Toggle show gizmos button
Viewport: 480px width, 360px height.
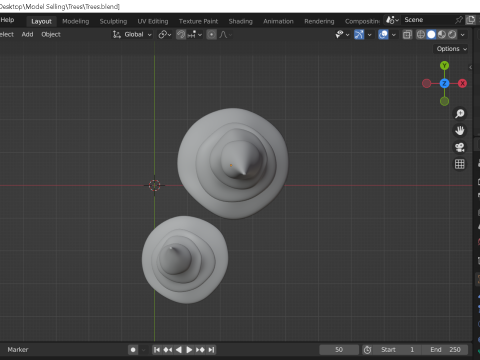(x=359, y=34)
